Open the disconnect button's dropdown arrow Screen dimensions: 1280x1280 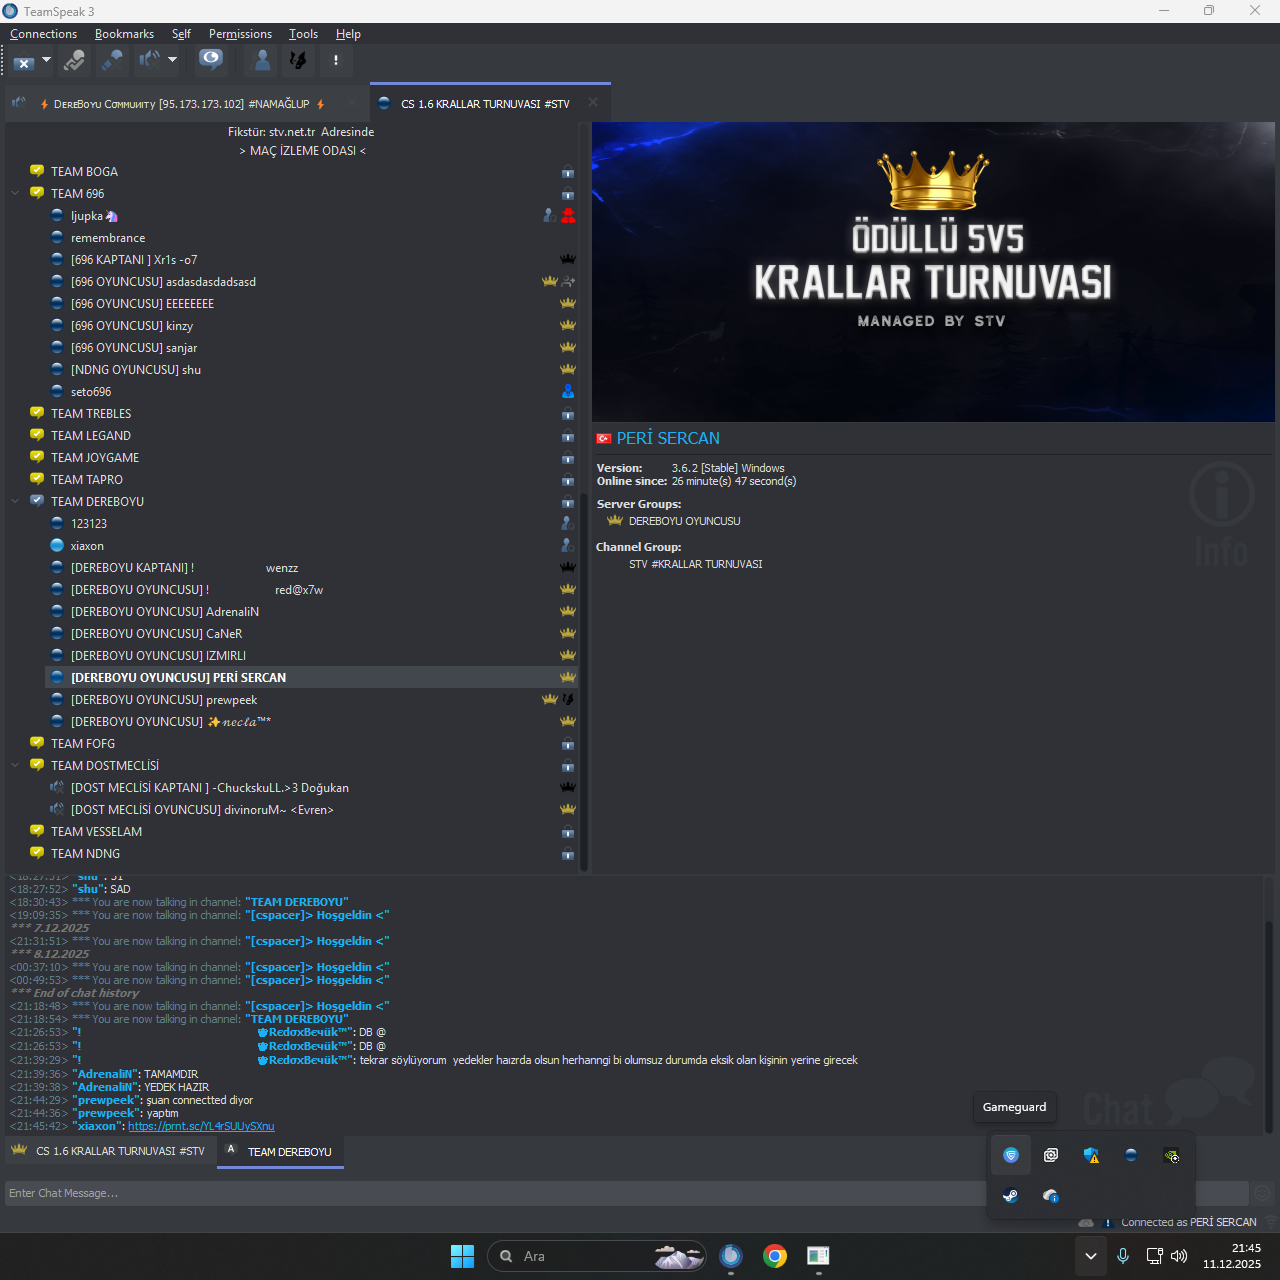click(46, 60)
